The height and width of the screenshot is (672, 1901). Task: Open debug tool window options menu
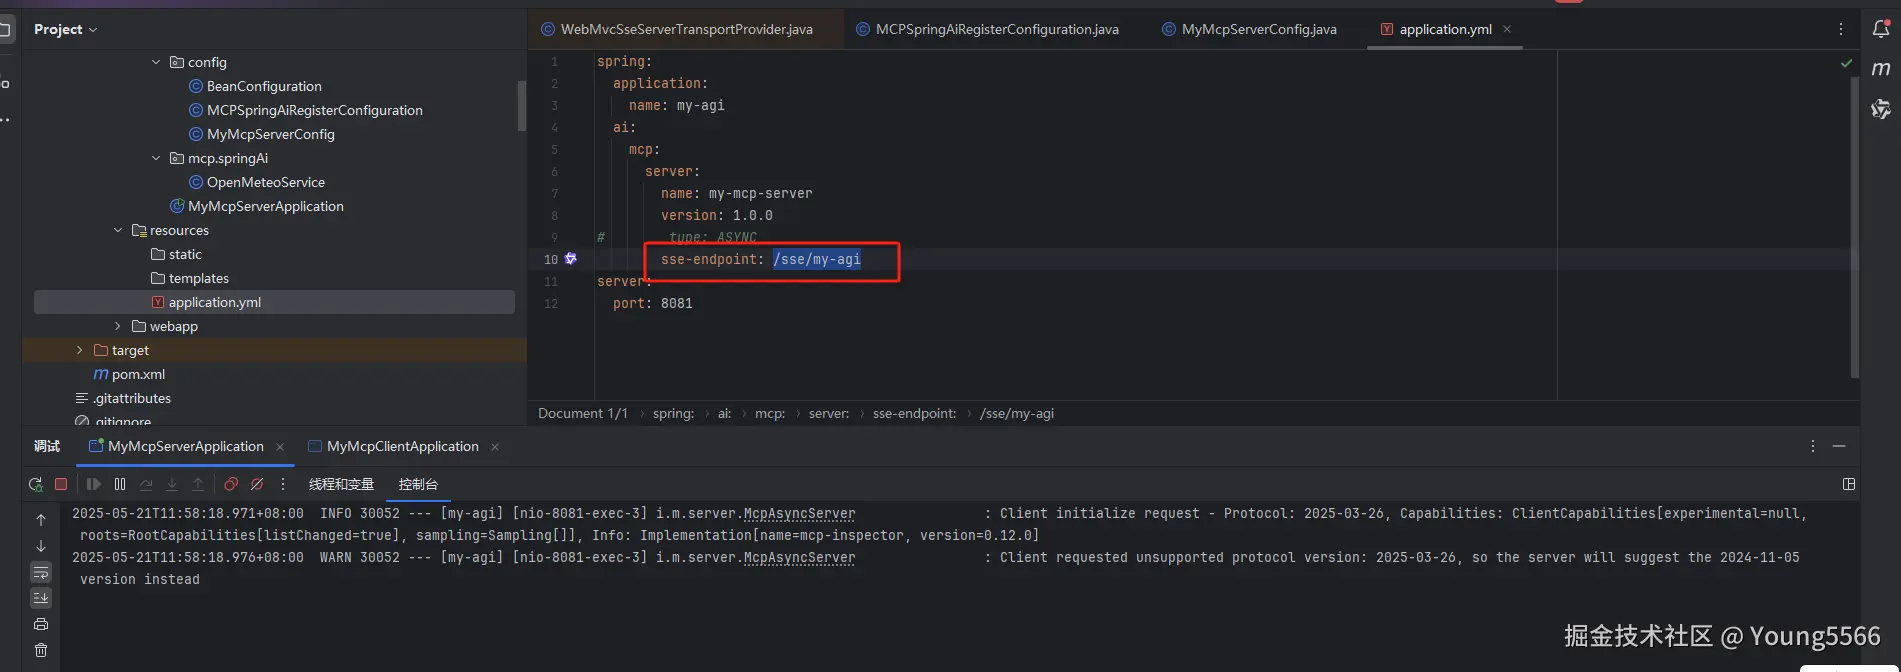coord(1813,446)
